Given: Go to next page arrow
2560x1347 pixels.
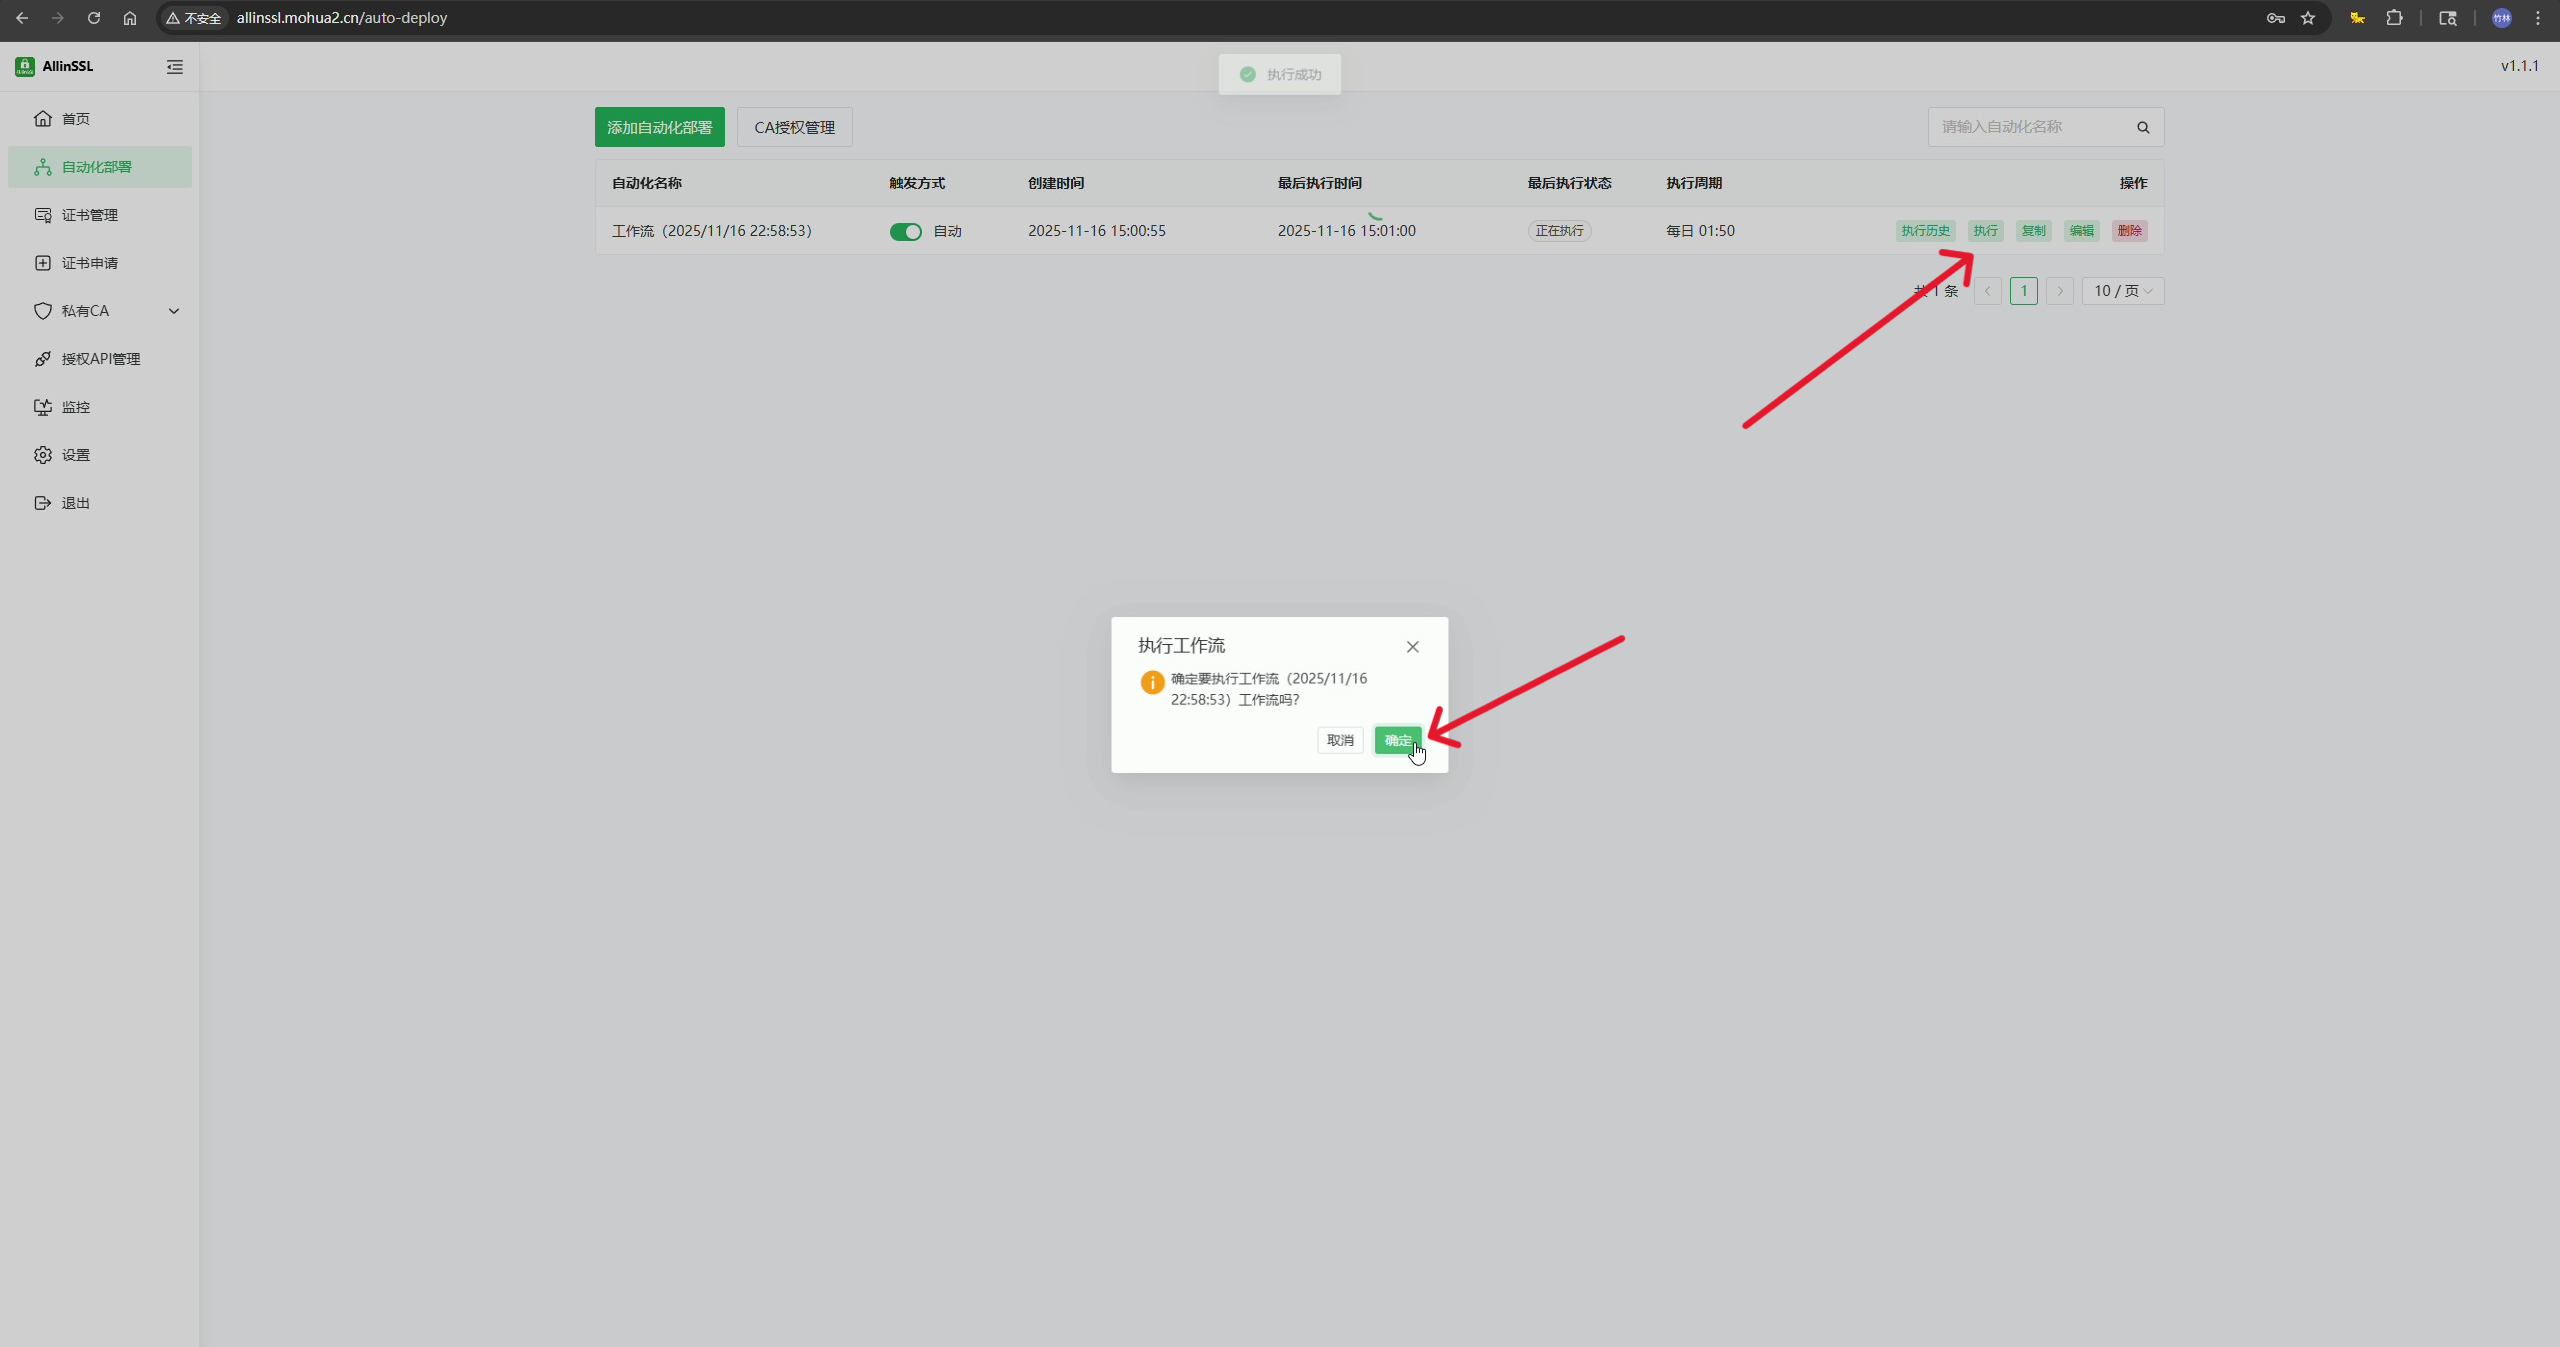Looking at the screenshot, I should point(2059,291).
